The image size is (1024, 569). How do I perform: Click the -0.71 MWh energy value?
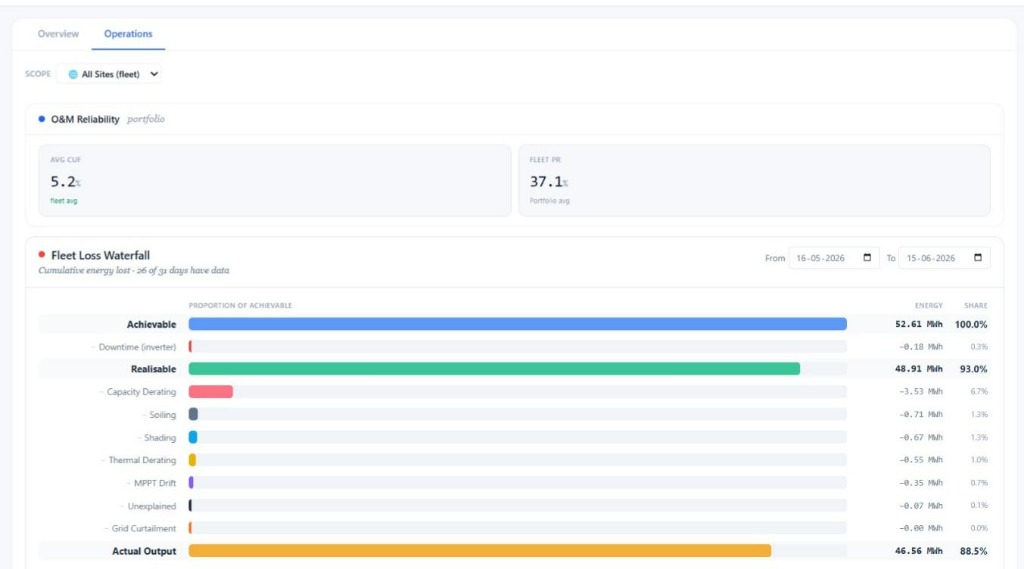[921, 414]
